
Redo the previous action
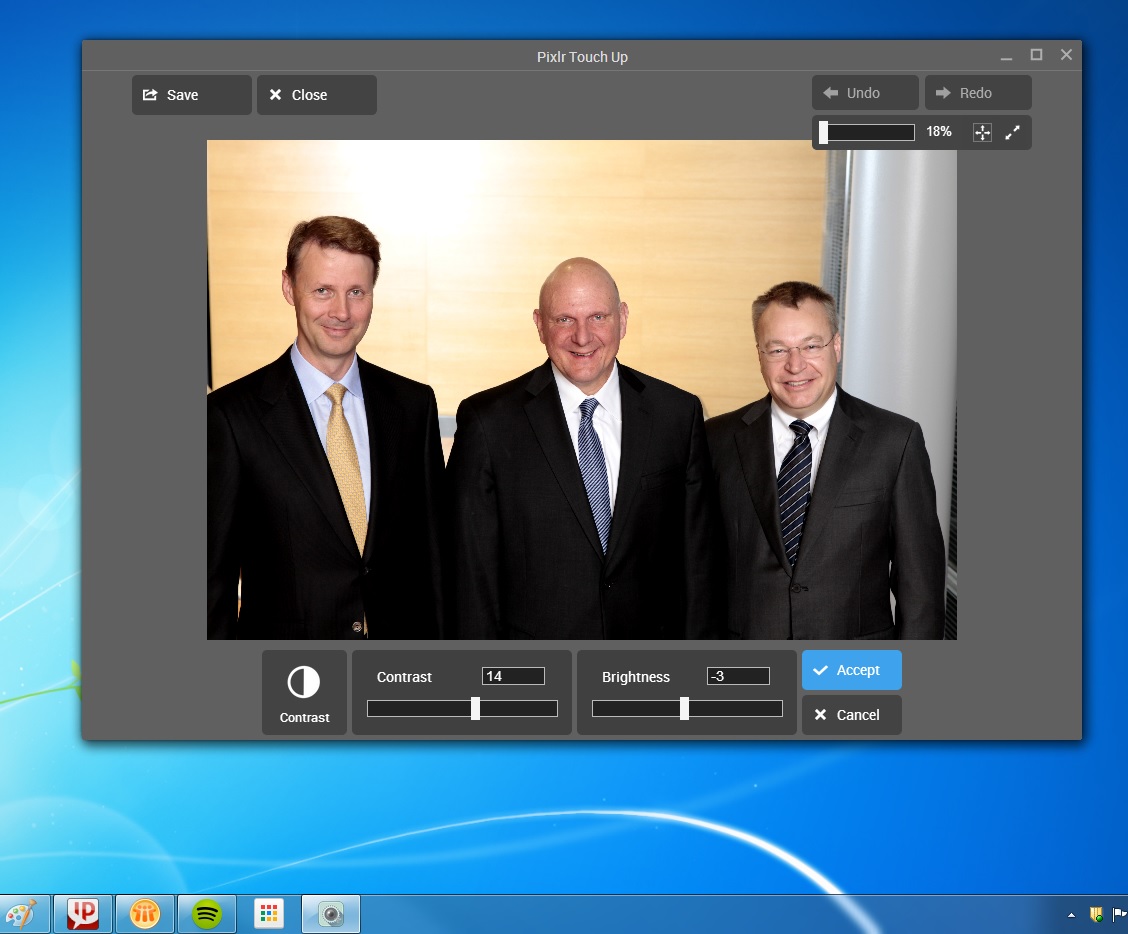(977, 93)
